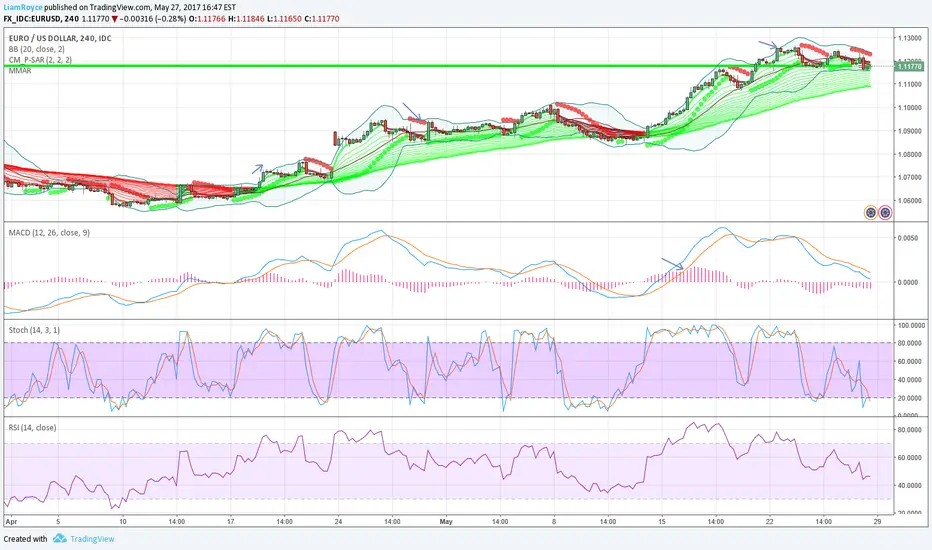Click the 17 date label on time axis

231,521
